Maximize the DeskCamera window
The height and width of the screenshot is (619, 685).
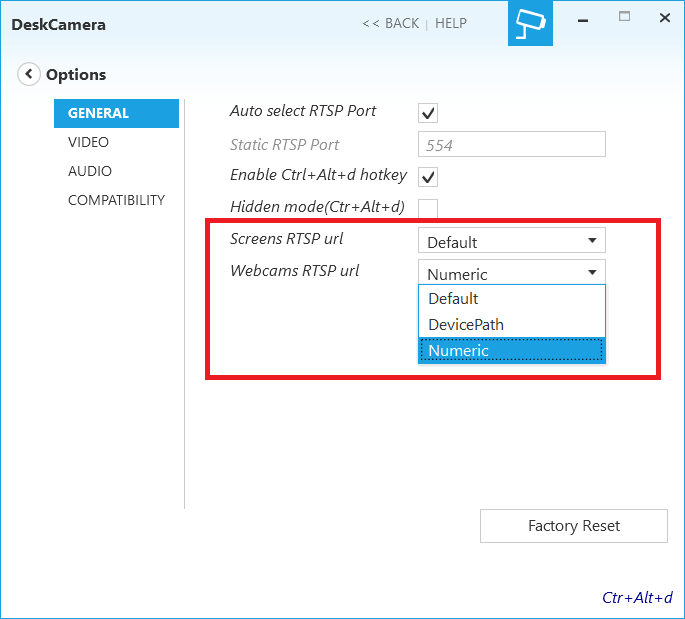pyautogui.click(x=625, y=18)
